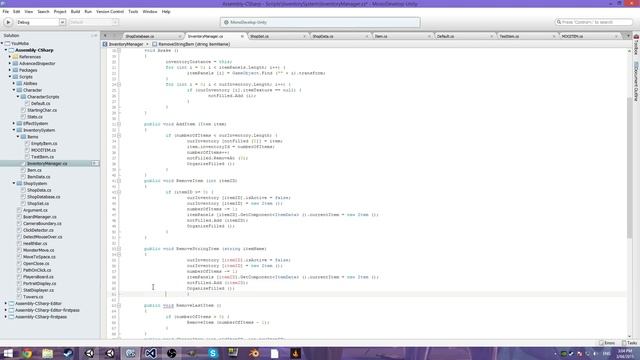Open the File menu

(6, 12)
